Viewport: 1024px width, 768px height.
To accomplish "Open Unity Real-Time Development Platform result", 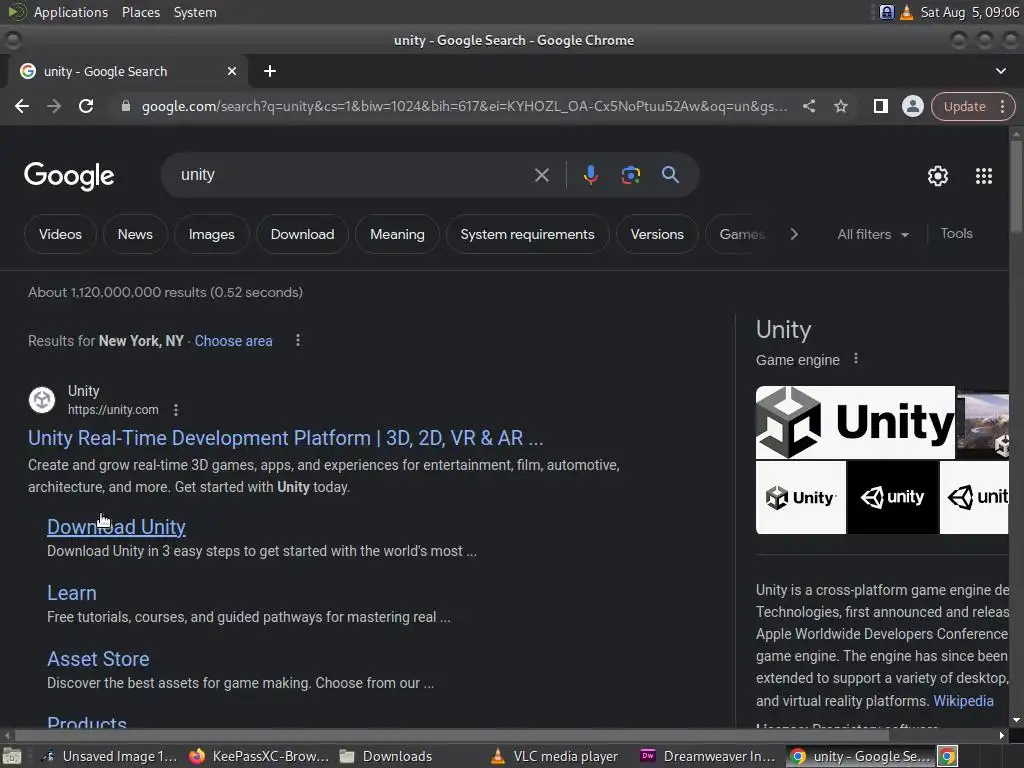I will tap(285, 438).
